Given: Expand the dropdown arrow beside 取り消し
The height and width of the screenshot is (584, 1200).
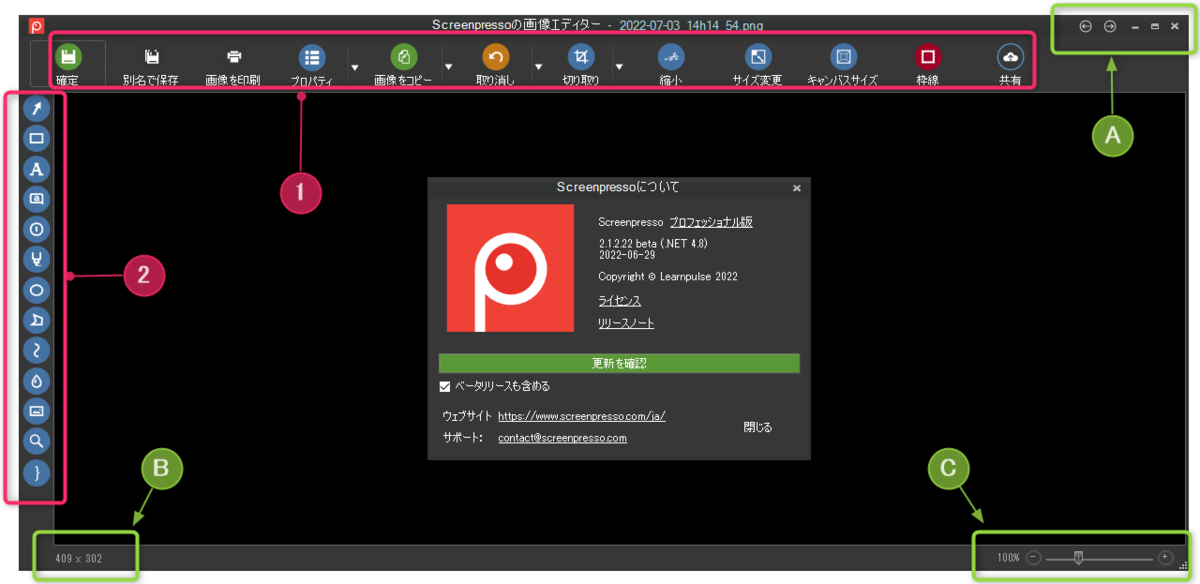Looking at the screenshot, I should [x=538, y=67].
